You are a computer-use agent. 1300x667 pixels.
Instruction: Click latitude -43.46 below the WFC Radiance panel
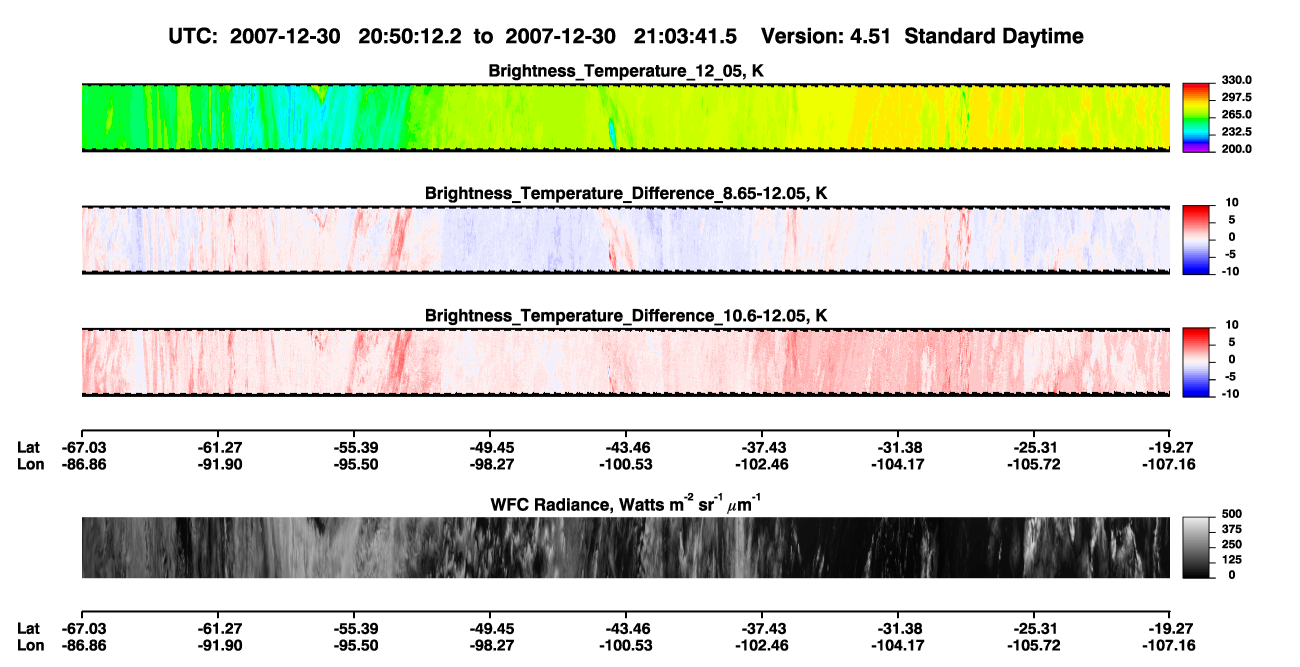tap(628, 629)
